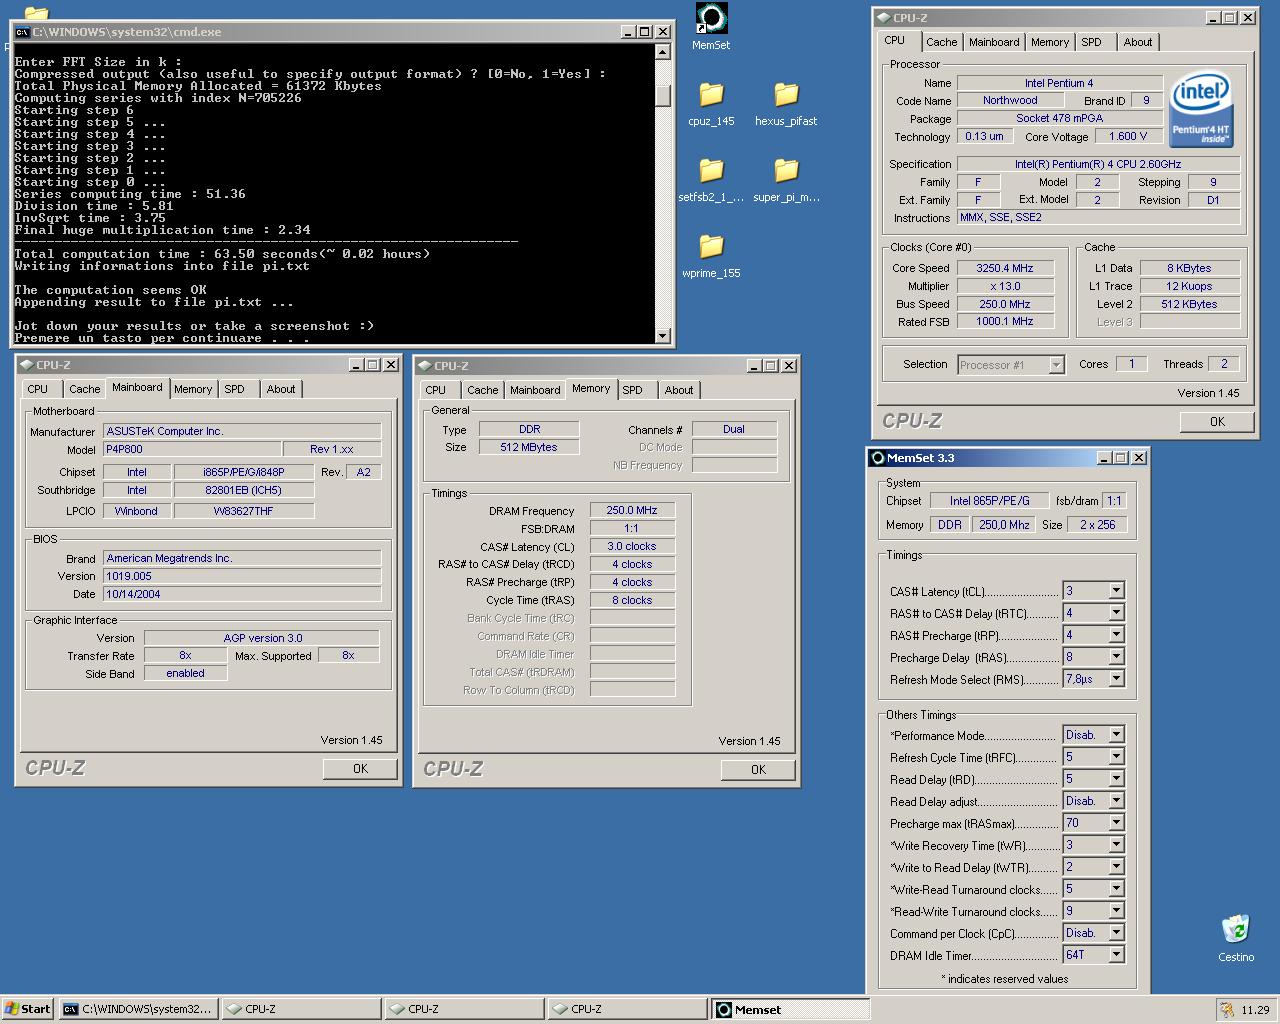Screen dimensions: 1280x1024
Task: Open the CAS# Latency (tCL) dropdown
Action: pos(1116,591)
